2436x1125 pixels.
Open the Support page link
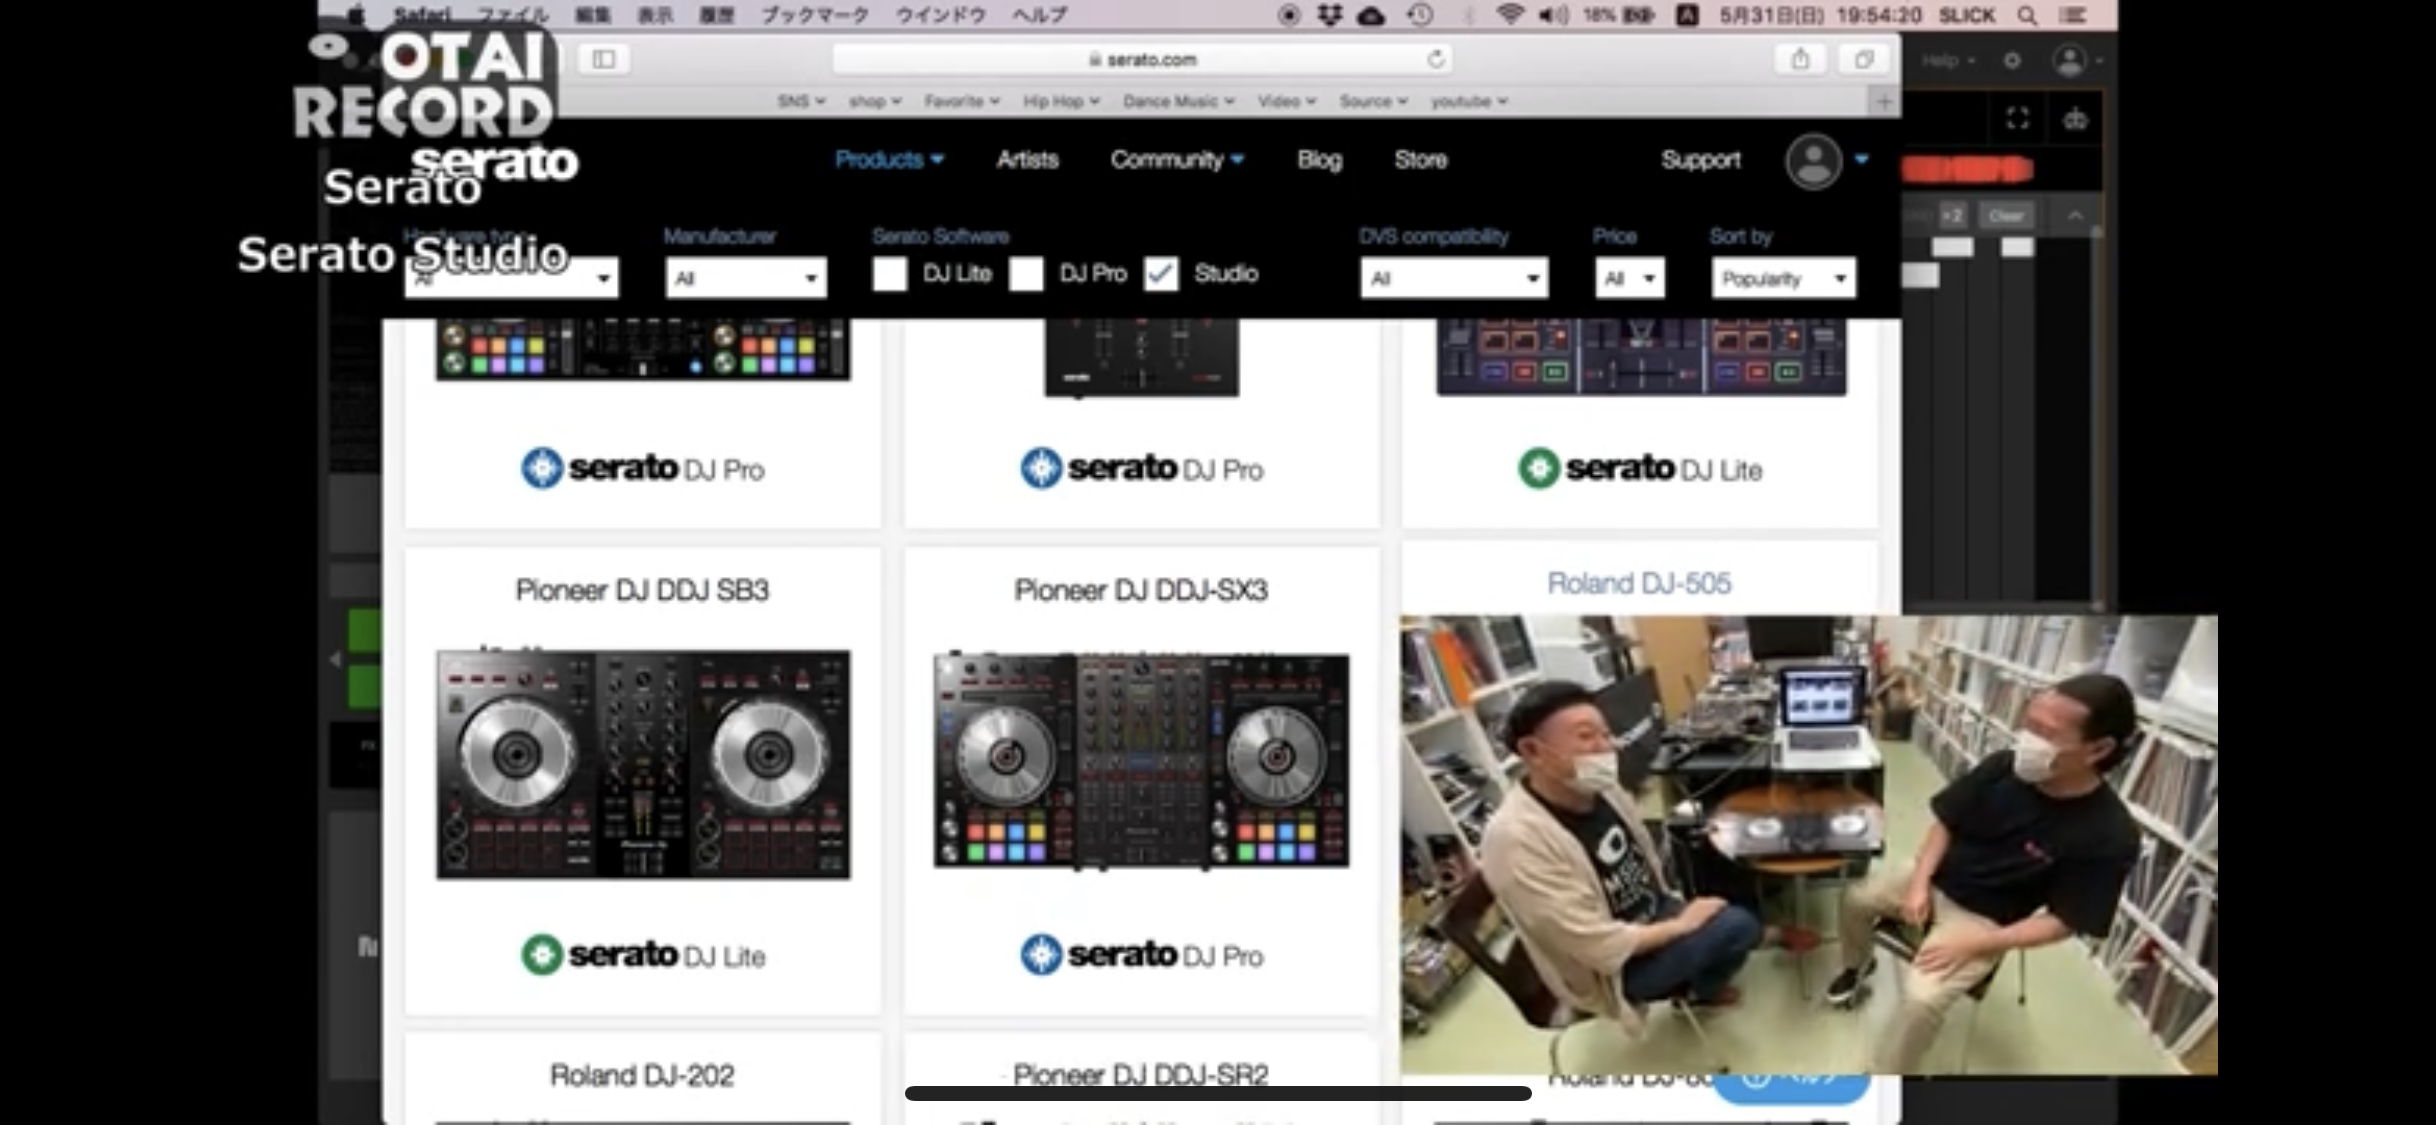coord(1700,160)
